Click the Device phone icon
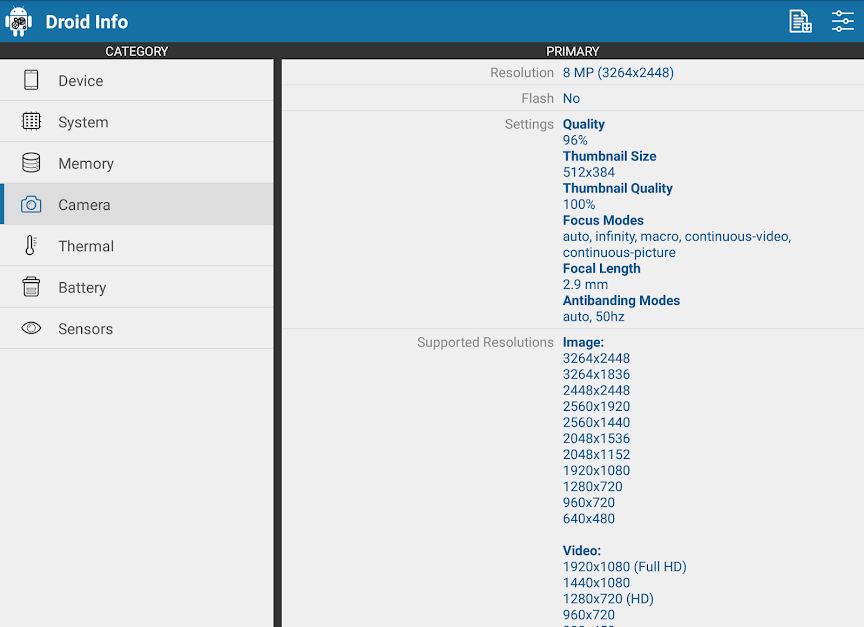This screenshot has height=627, width=864. (x=31, y=80)
